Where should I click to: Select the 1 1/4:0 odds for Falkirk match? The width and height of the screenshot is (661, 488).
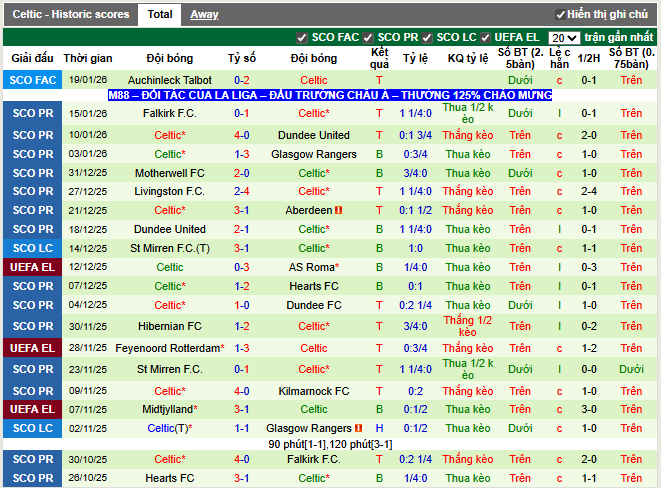(x=415, y=113)
